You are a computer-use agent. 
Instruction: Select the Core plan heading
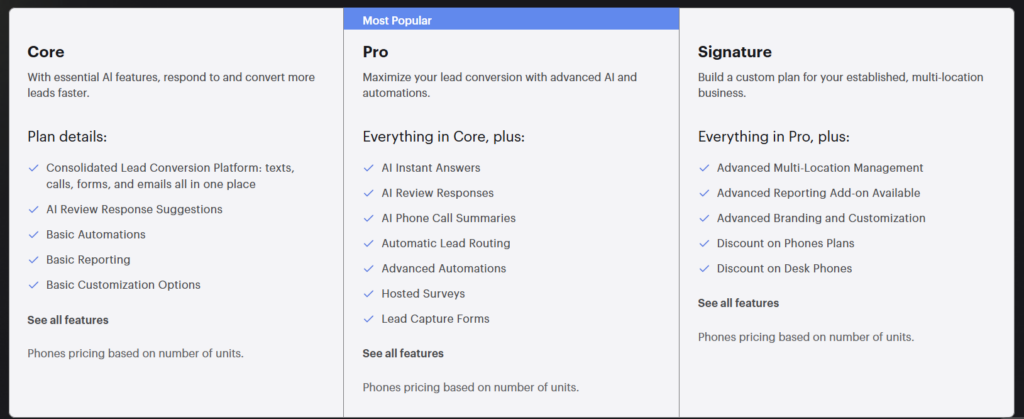(46, 52)
